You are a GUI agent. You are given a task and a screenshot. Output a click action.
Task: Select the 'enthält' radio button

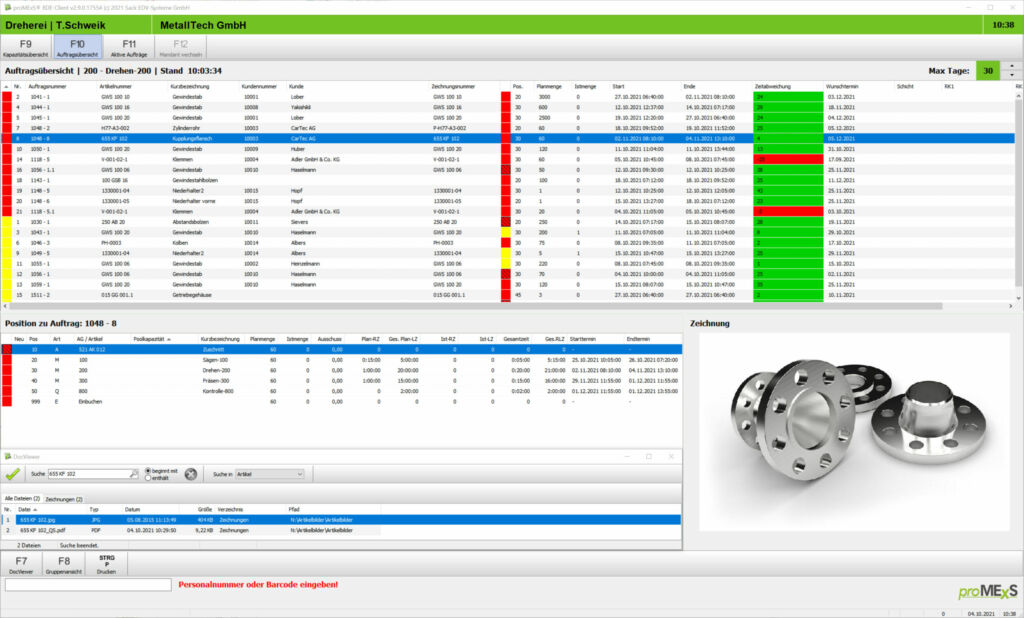[x=150, y=478]
